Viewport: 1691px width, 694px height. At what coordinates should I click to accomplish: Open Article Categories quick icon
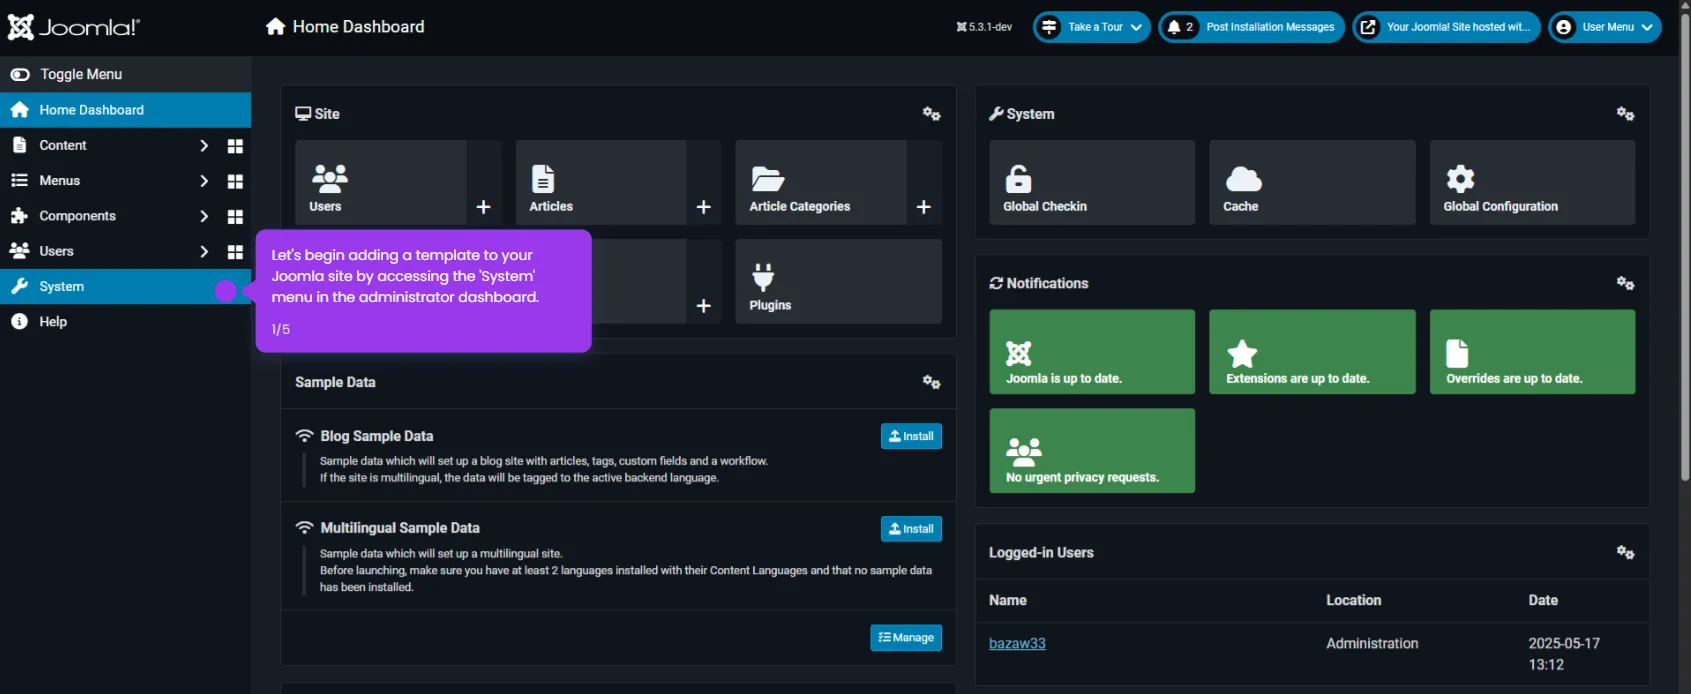(821, 182)
